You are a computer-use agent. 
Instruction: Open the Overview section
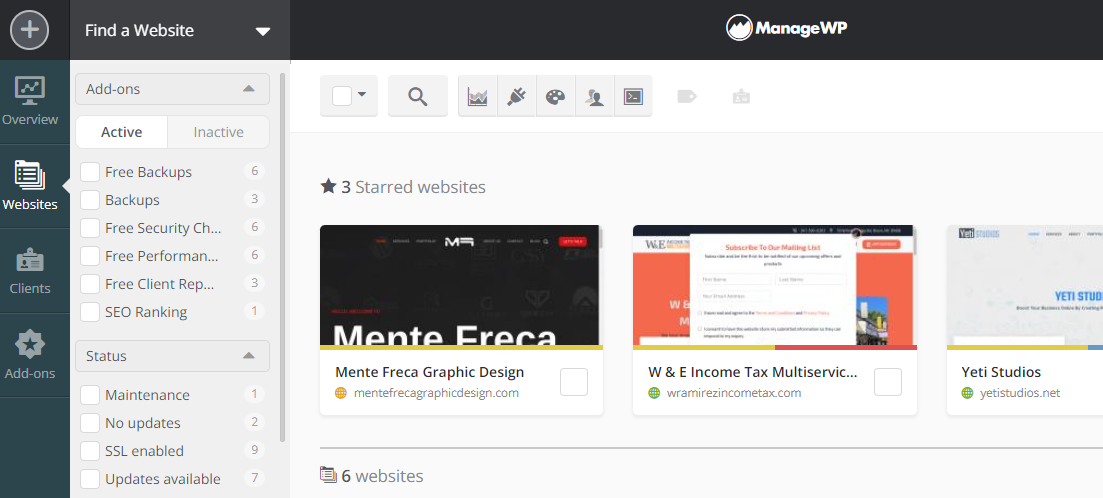pyautogui.click(x=30, y=101)
